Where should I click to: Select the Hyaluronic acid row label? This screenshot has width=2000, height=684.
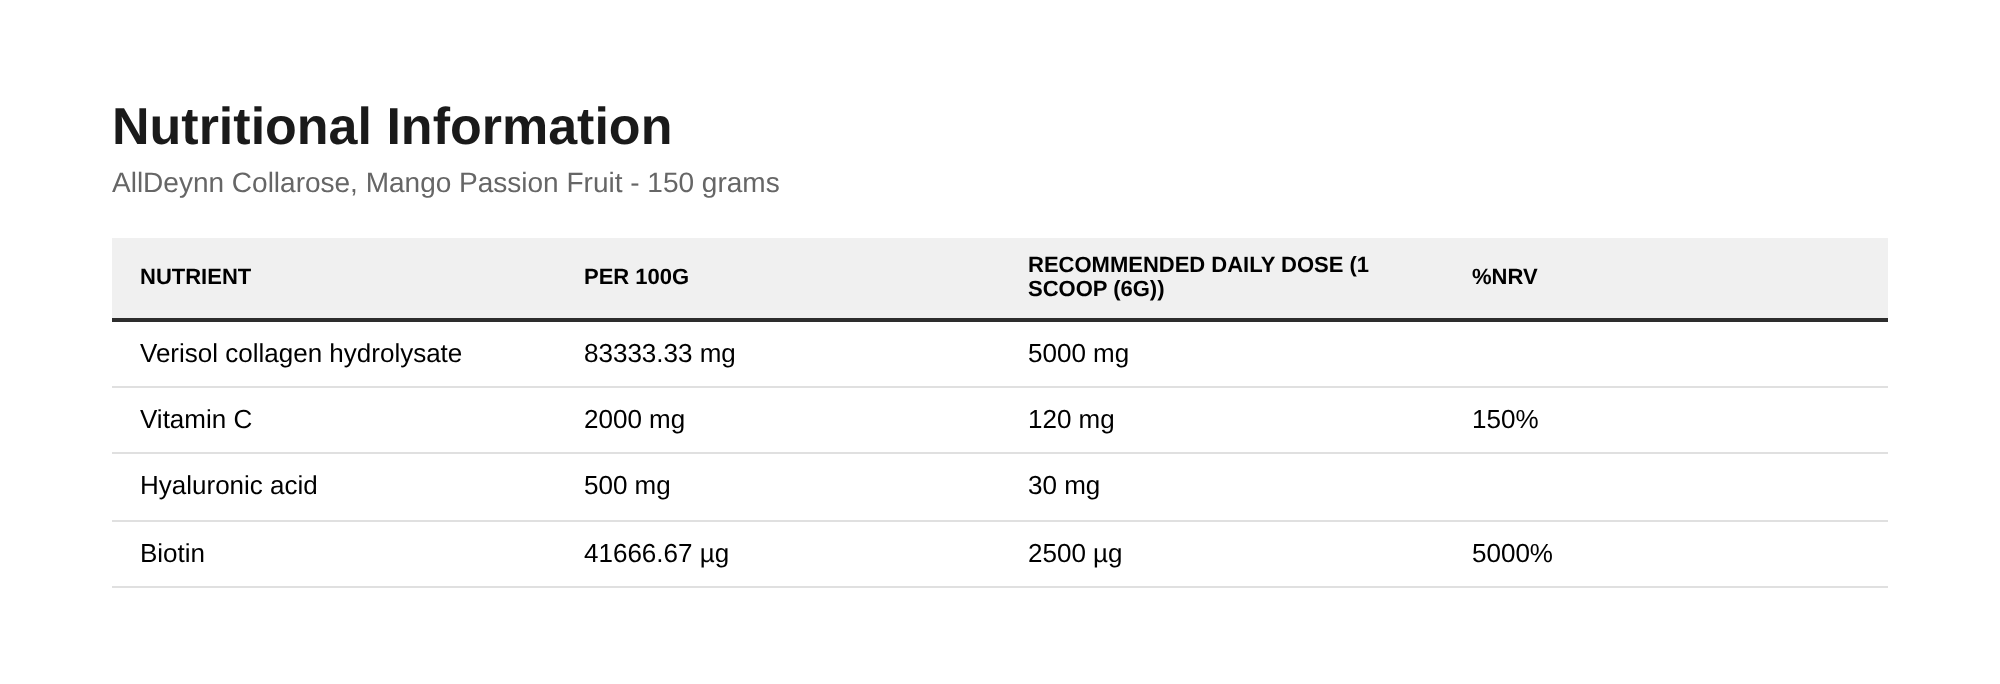coord(228,486)
